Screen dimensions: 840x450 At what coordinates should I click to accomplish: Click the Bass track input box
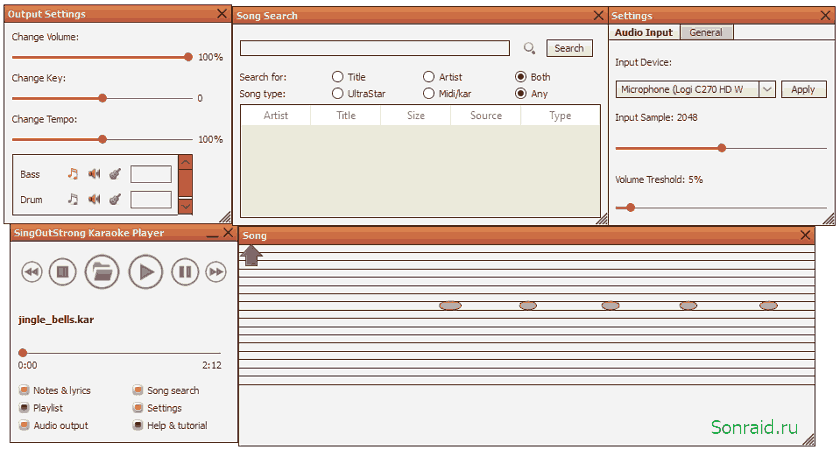151,174
